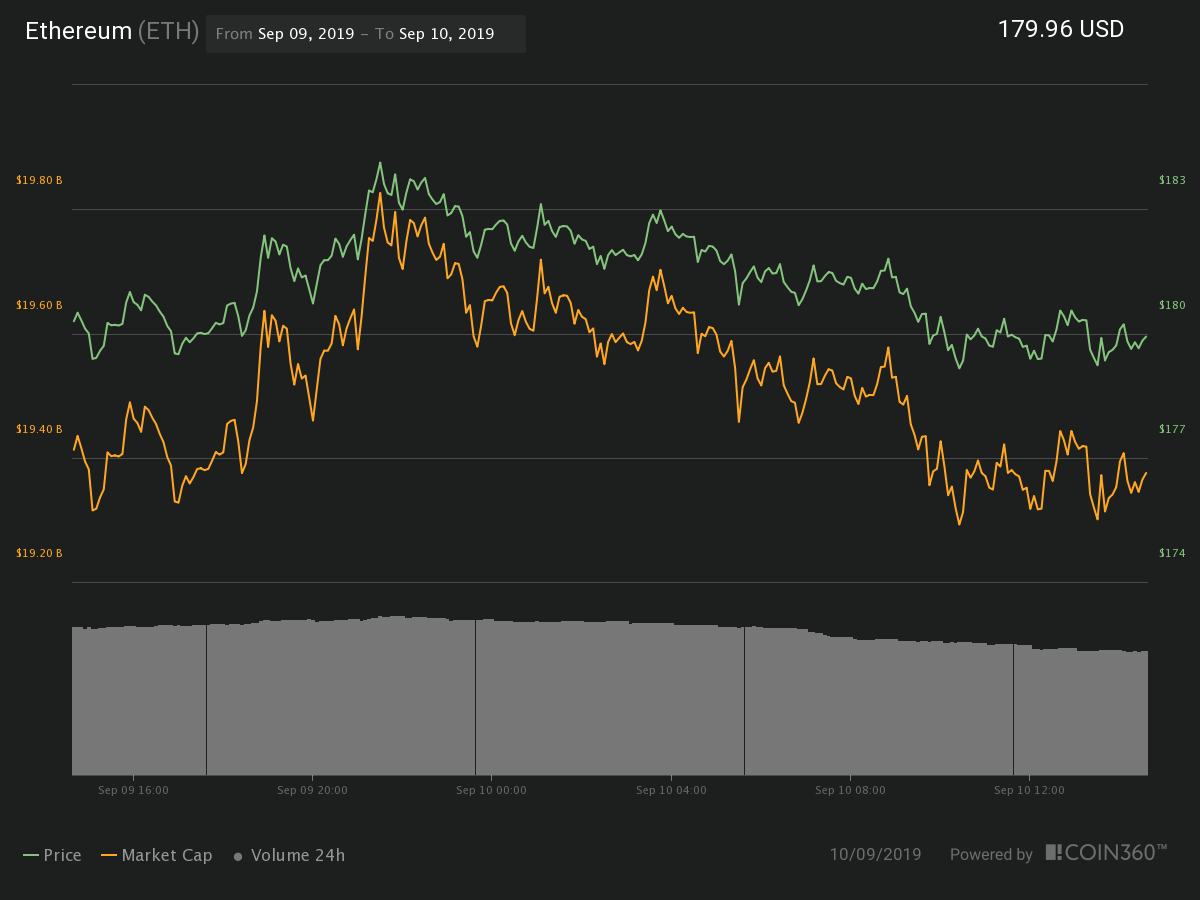Open the date range From-To selector
1200x900 pixels.
coord(366,33)
